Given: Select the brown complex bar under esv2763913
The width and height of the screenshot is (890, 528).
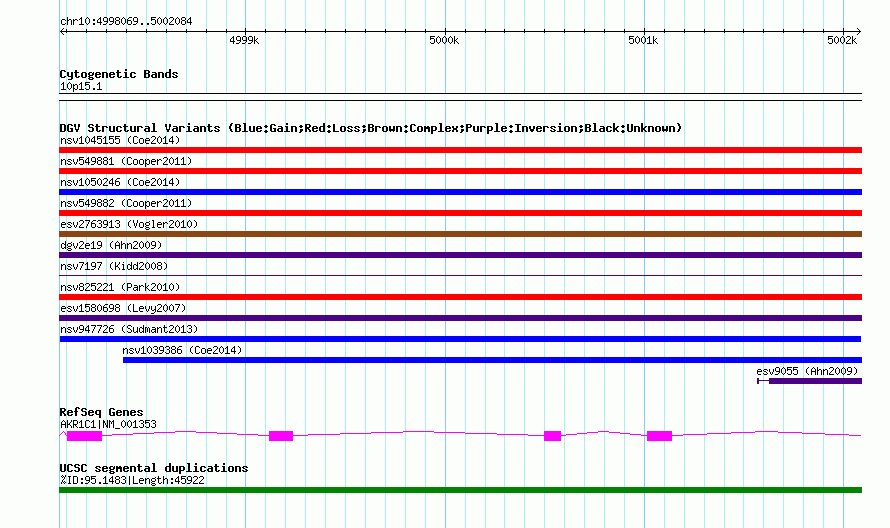Looking at the screenshot, I should pyautogui.click(x=460, y=234).
